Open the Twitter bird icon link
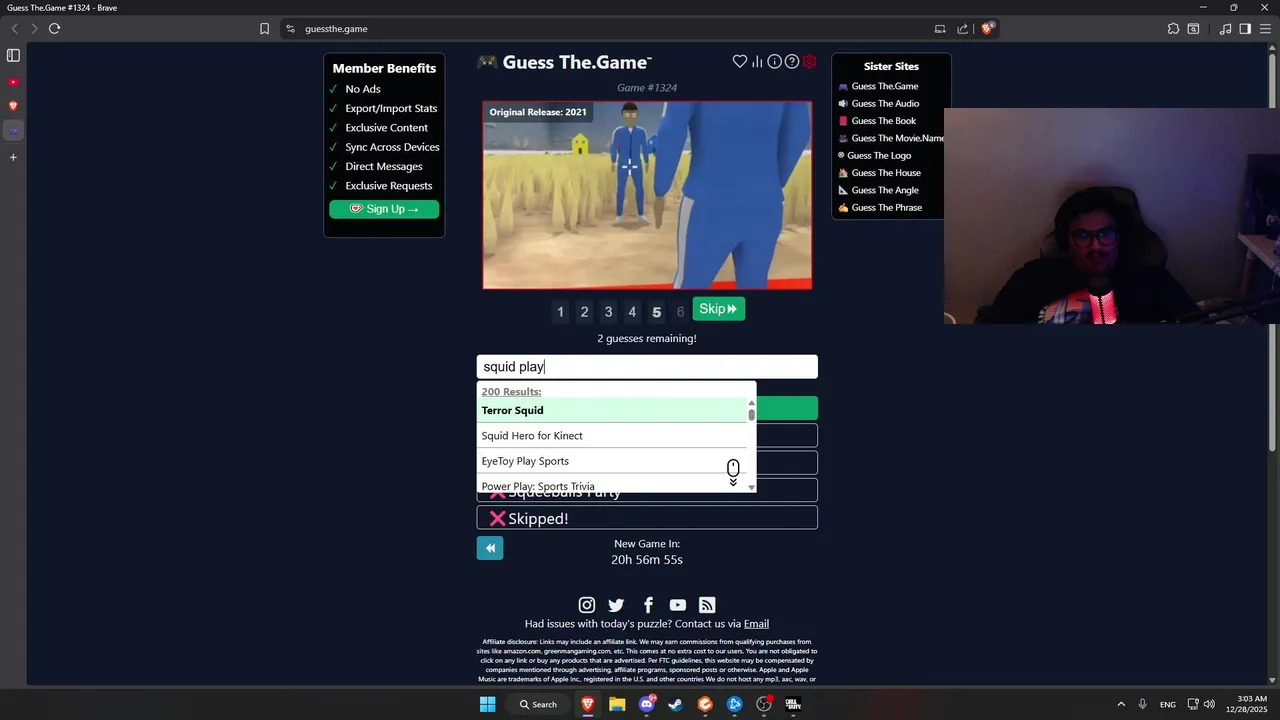The height and width of the screenshot is (720, 1280). pos(616,605)
